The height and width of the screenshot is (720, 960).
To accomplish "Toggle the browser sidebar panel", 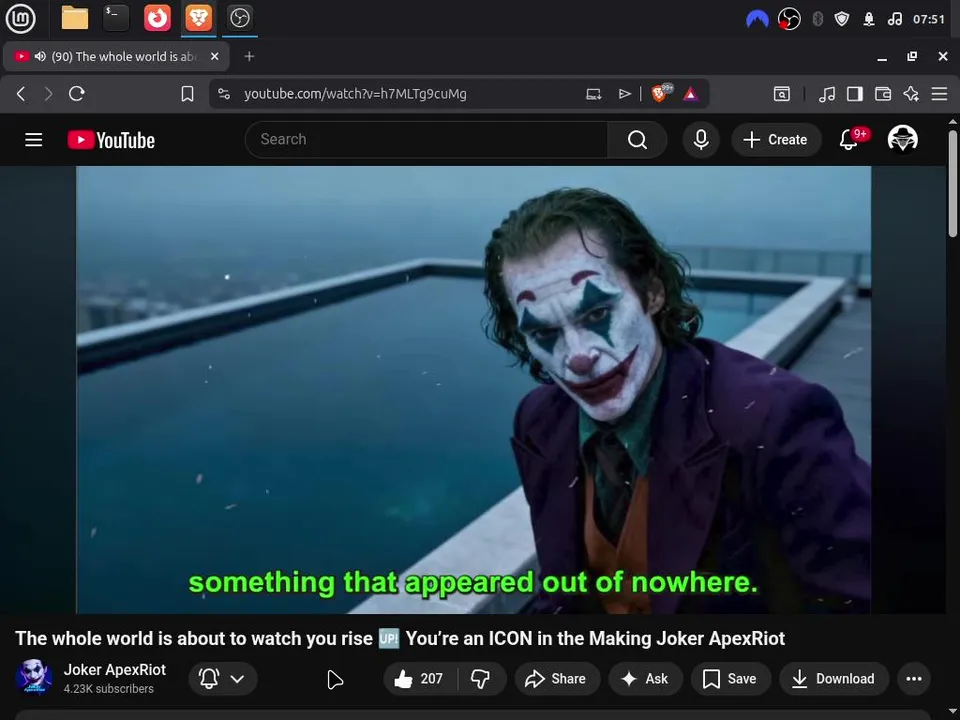I will click(x=855, y=94).
